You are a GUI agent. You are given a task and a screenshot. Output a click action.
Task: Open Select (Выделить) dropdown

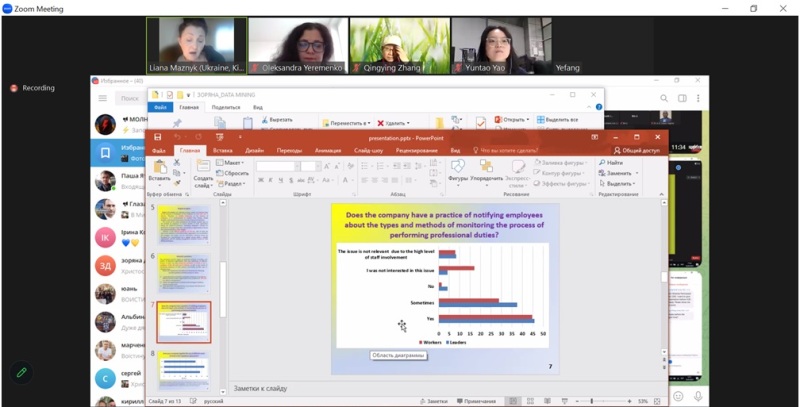pos(617,183)
